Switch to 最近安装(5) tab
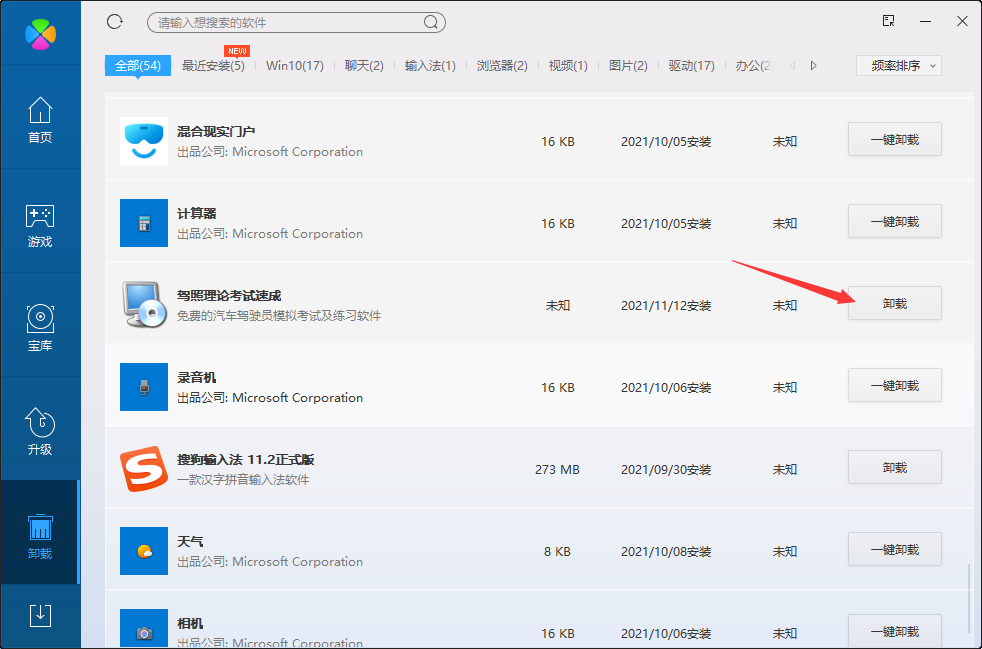982x649 pixels. coord(213,66)
